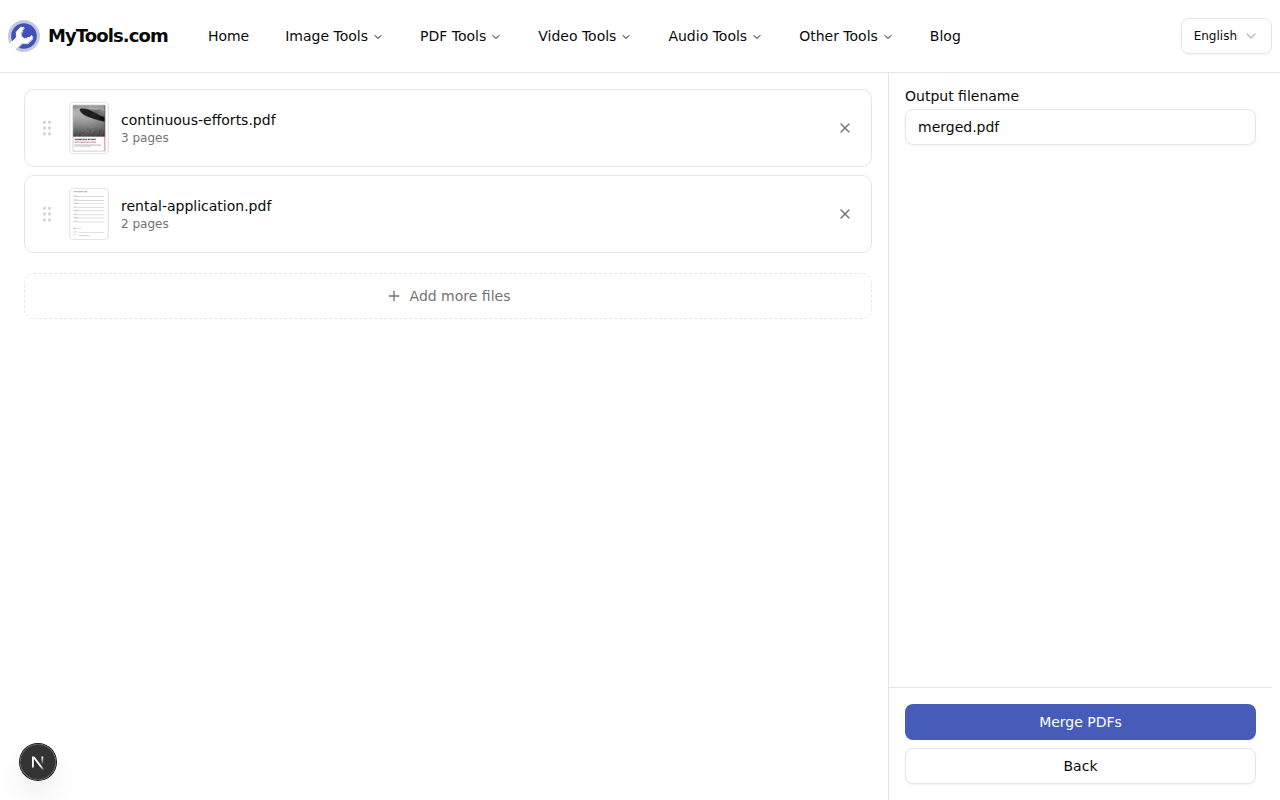Click the merged.pdf output filename field
1280x800 pixels.
pyautogui.click(x=1080, y=127)
